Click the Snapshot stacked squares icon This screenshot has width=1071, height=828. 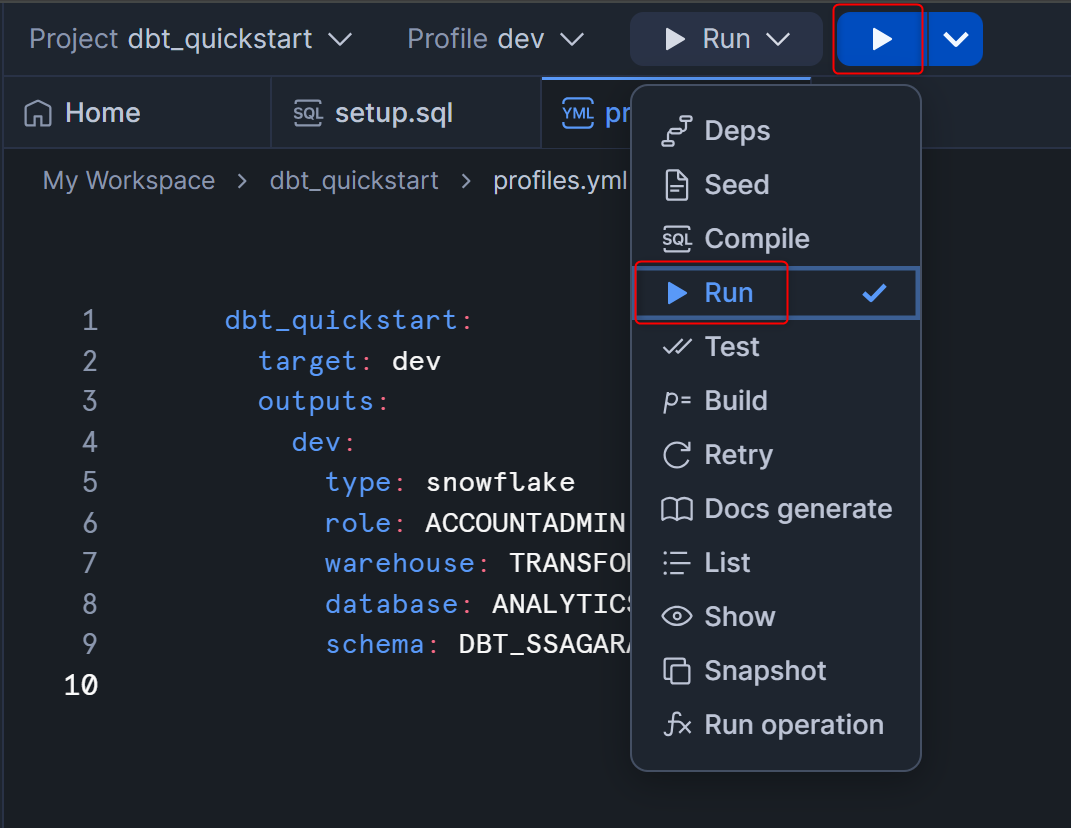677,671
